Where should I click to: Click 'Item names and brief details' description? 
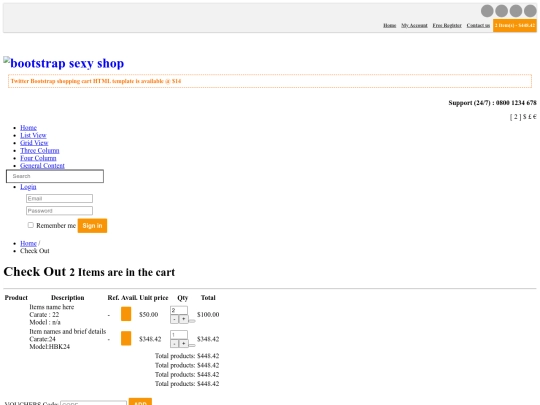coord(68,332)
